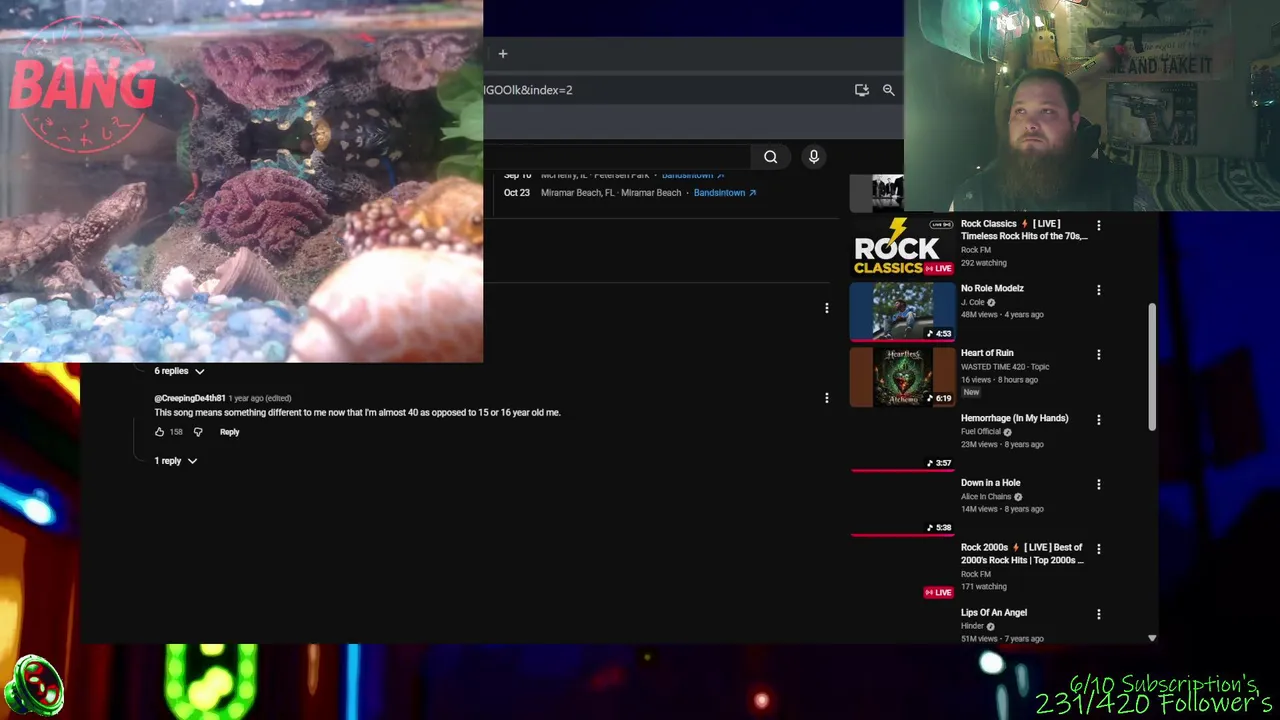Open Bandsintown link for the Sep show
The width and height of the screenshot is (1280, 720).
693,176
